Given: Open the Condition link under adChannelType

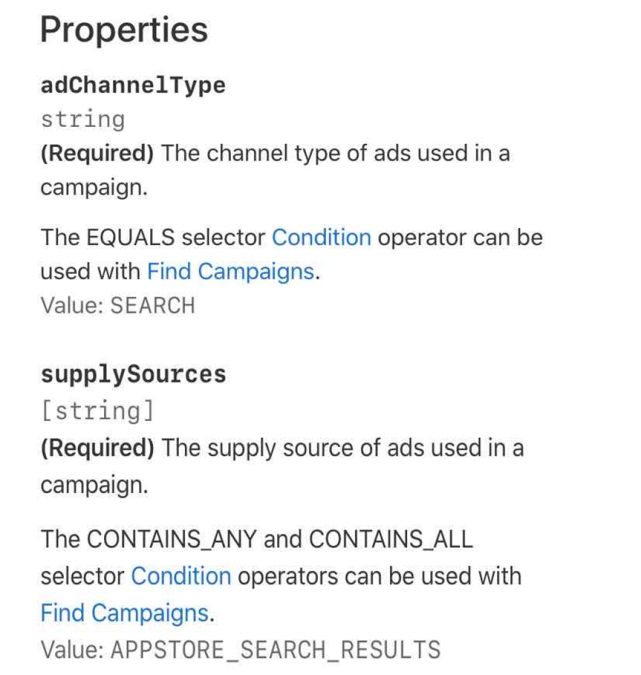Looking at the screenshot, I should point(321,237).
